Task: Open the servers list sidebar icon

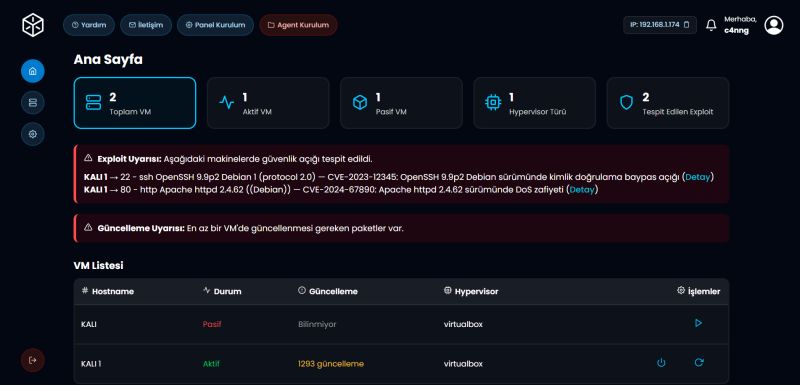Action: tap(33, 102)
